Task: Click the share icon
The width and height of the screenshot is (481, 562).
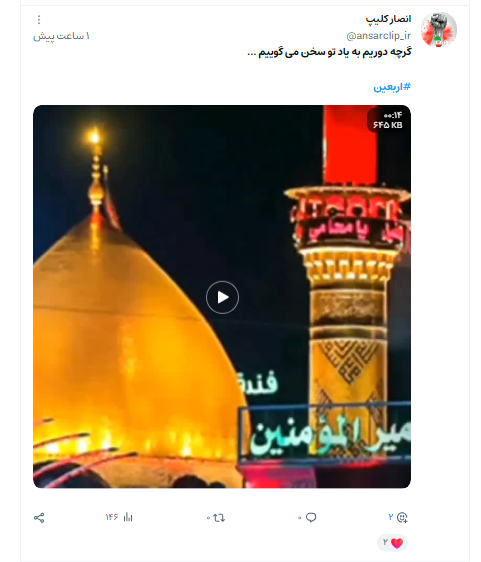Action: (39, 518)
